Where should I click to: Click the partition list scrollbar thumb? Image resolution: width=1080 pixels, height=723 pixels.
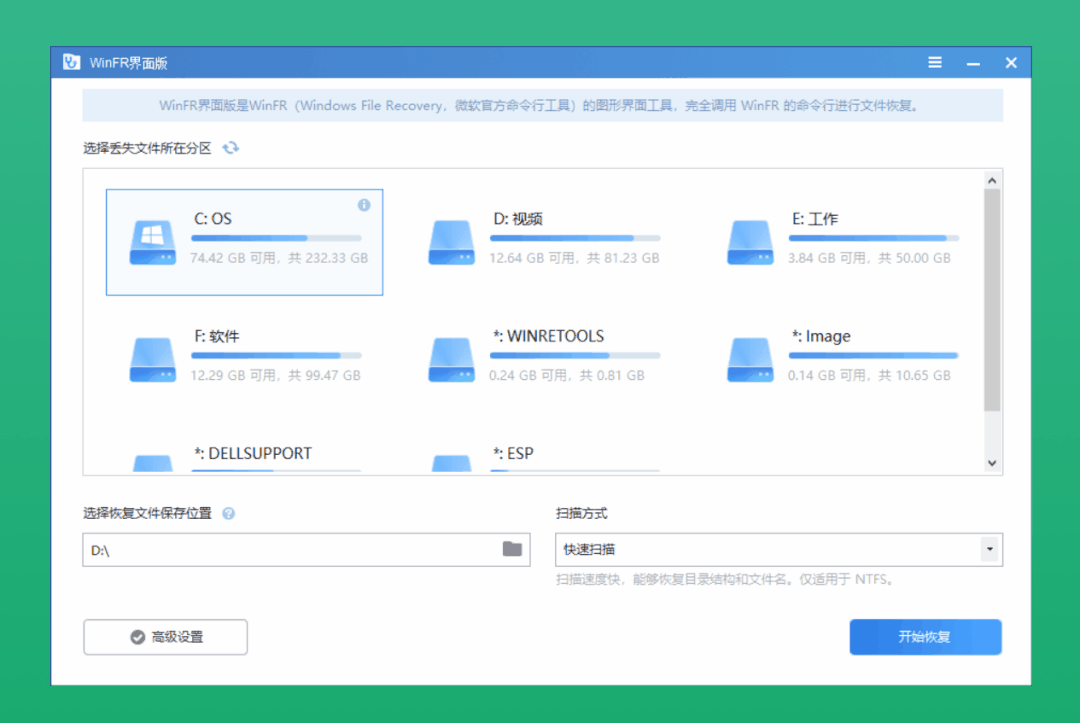(x=992, y=300)
